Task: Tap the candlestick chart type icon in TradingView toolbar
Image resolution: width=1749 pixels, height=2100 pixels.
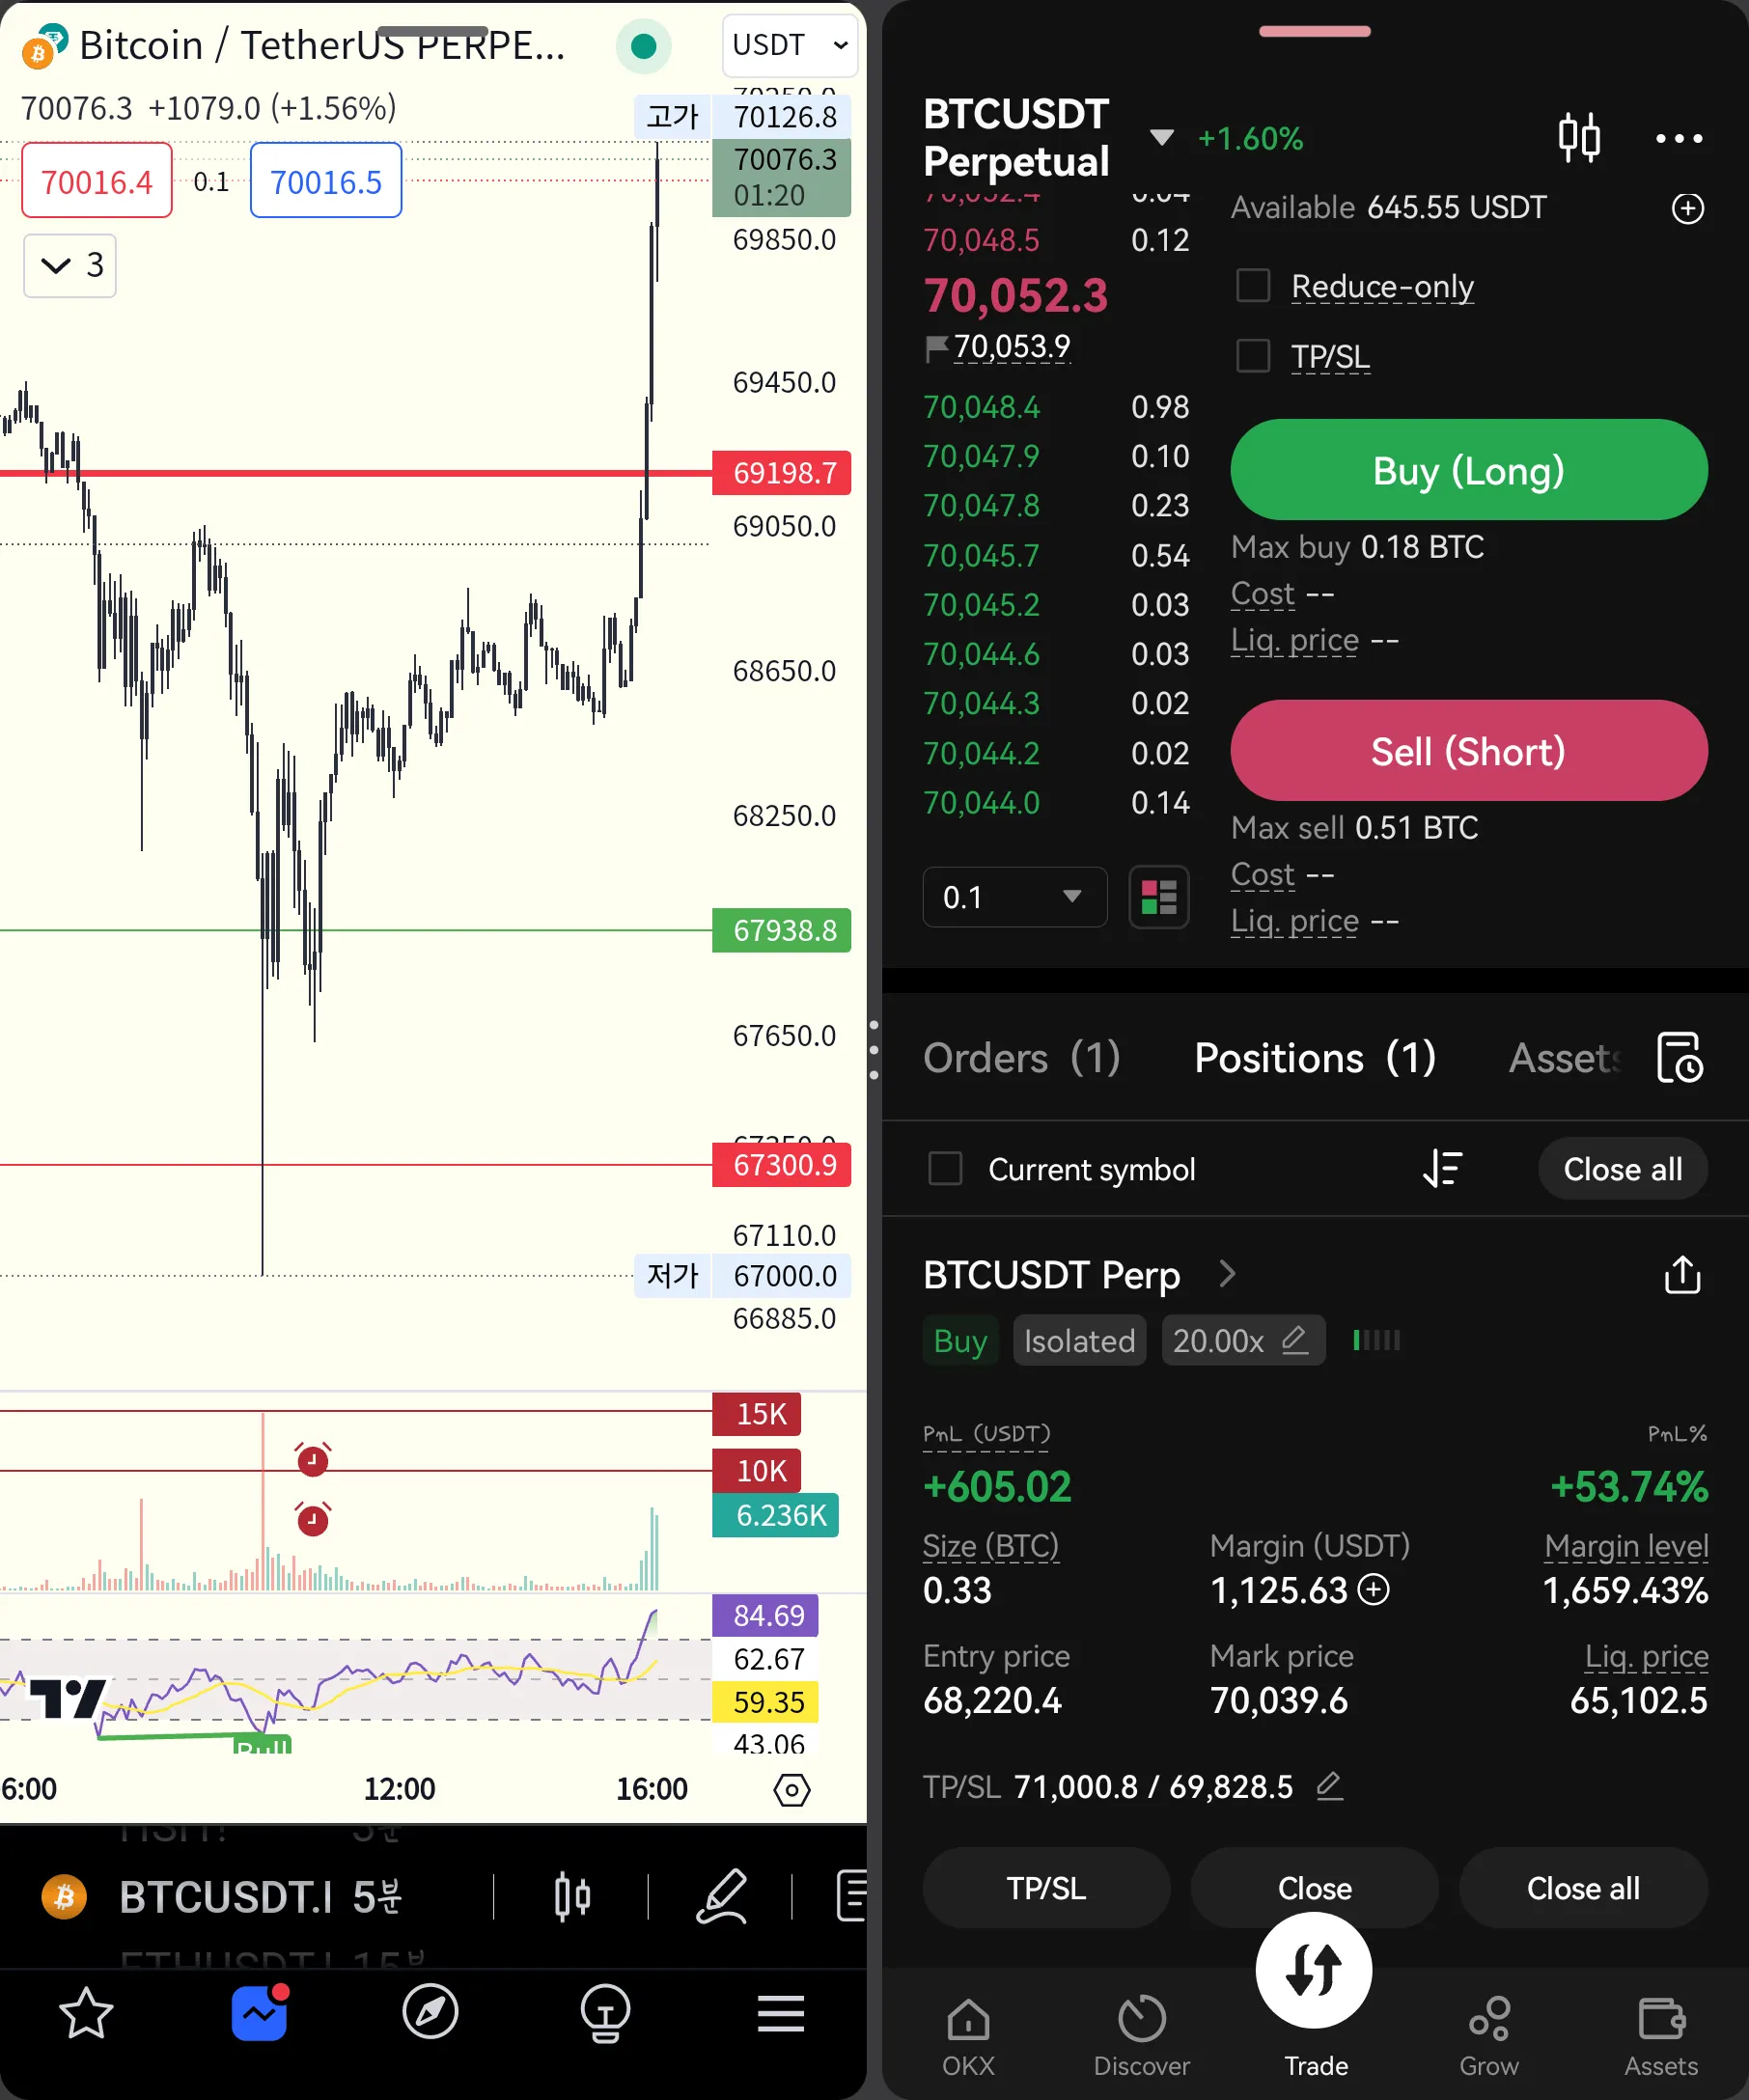Action: 572,1896
